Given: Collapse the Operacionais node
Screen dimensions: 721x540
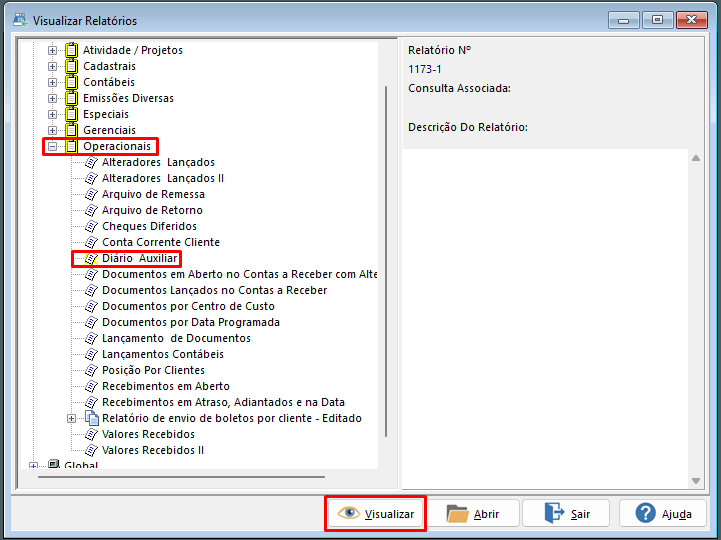Looking at the screenshot, I should [x=52, y=147].
